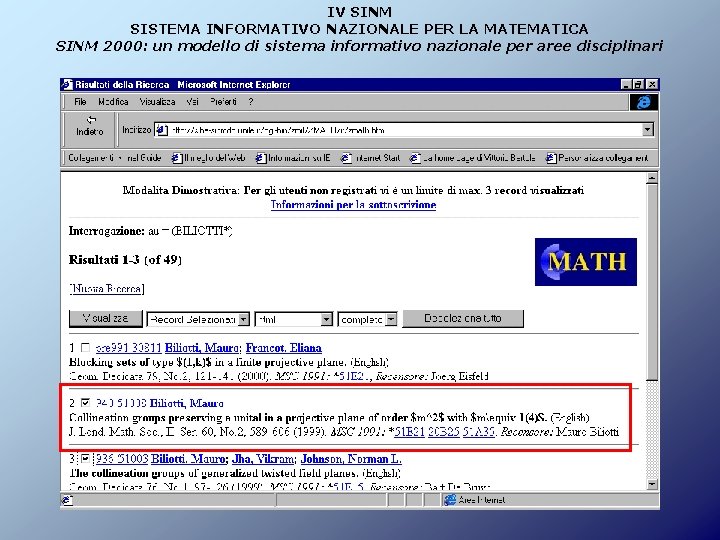Open Biliotti, Mauro link in result 3
Image resolution: width=720 pixels, height=540 pixels.
(x=188, y=459)
